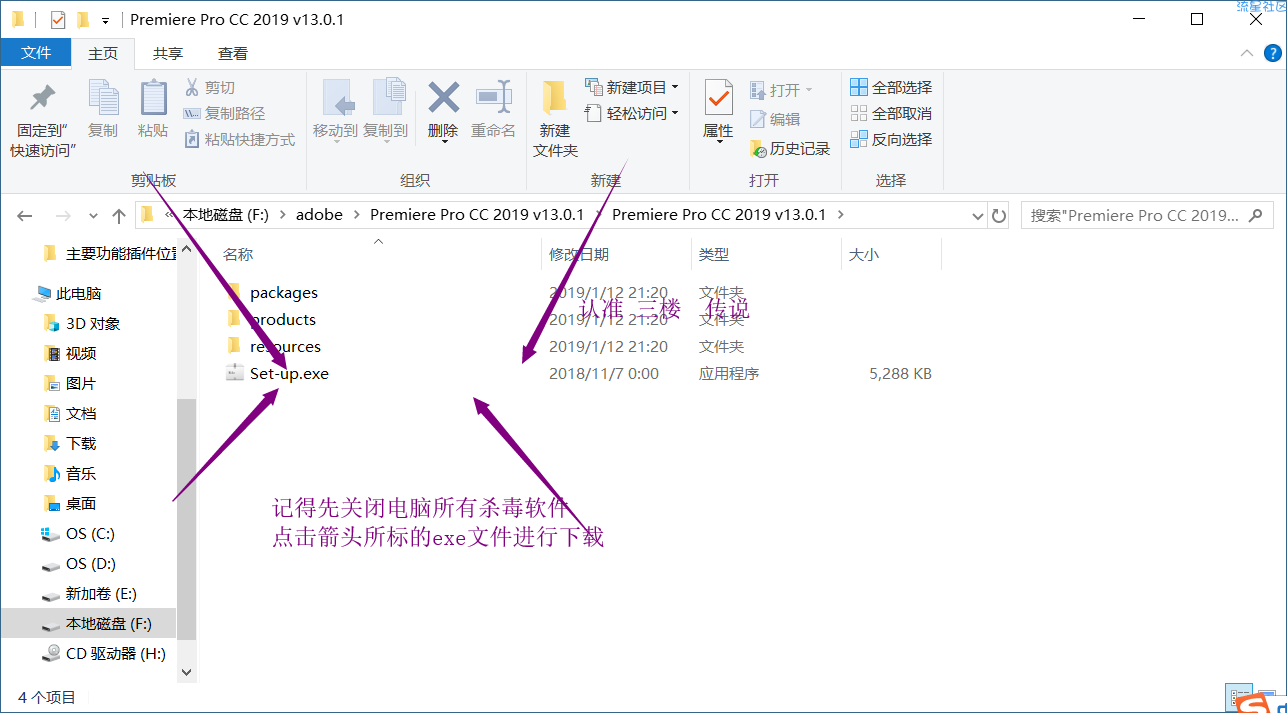The height and width of the screenshot is (713, 1287).
Task: Open the recent locations dropdown arrow
Action: pos(93,215)
